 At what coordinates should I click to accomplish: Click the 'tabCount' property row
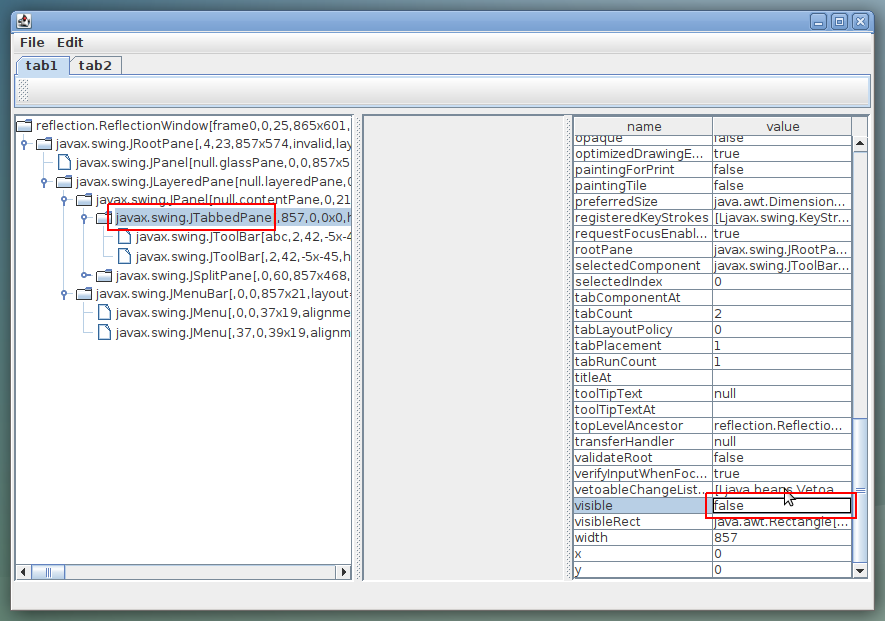pyautogui.click(x=712, y=314)
